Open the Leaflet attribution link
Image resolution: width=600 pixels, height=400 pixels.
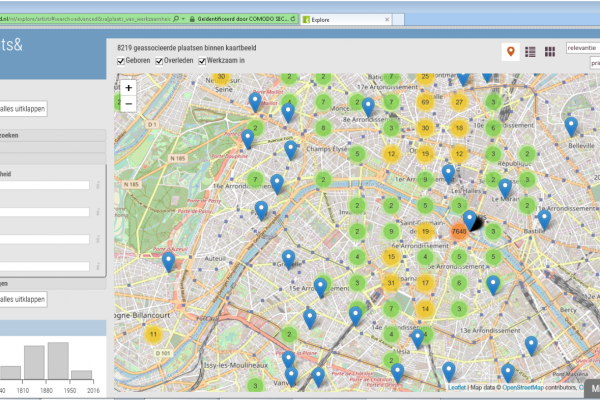pyautogui.click(x=456, y=385)
